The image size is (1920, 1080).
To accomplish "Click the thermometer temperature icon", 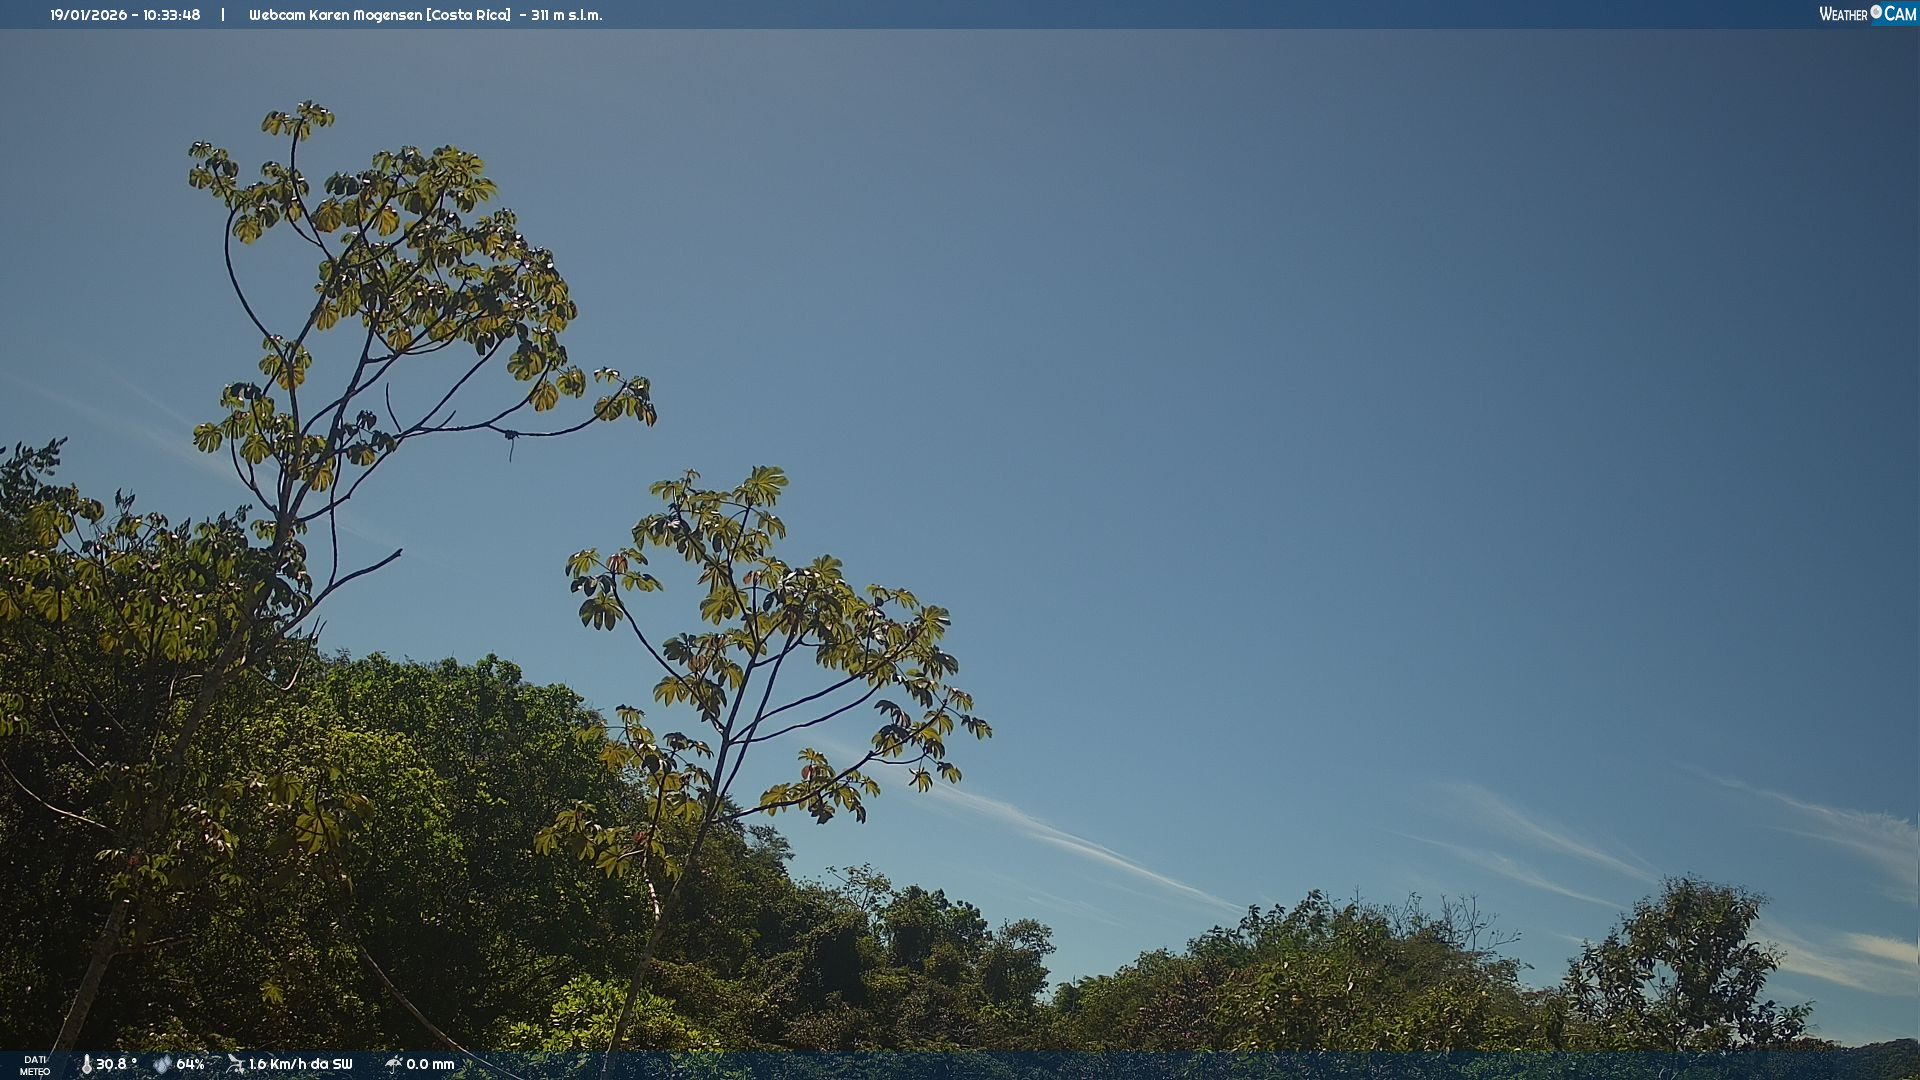I will point(86,1065).
